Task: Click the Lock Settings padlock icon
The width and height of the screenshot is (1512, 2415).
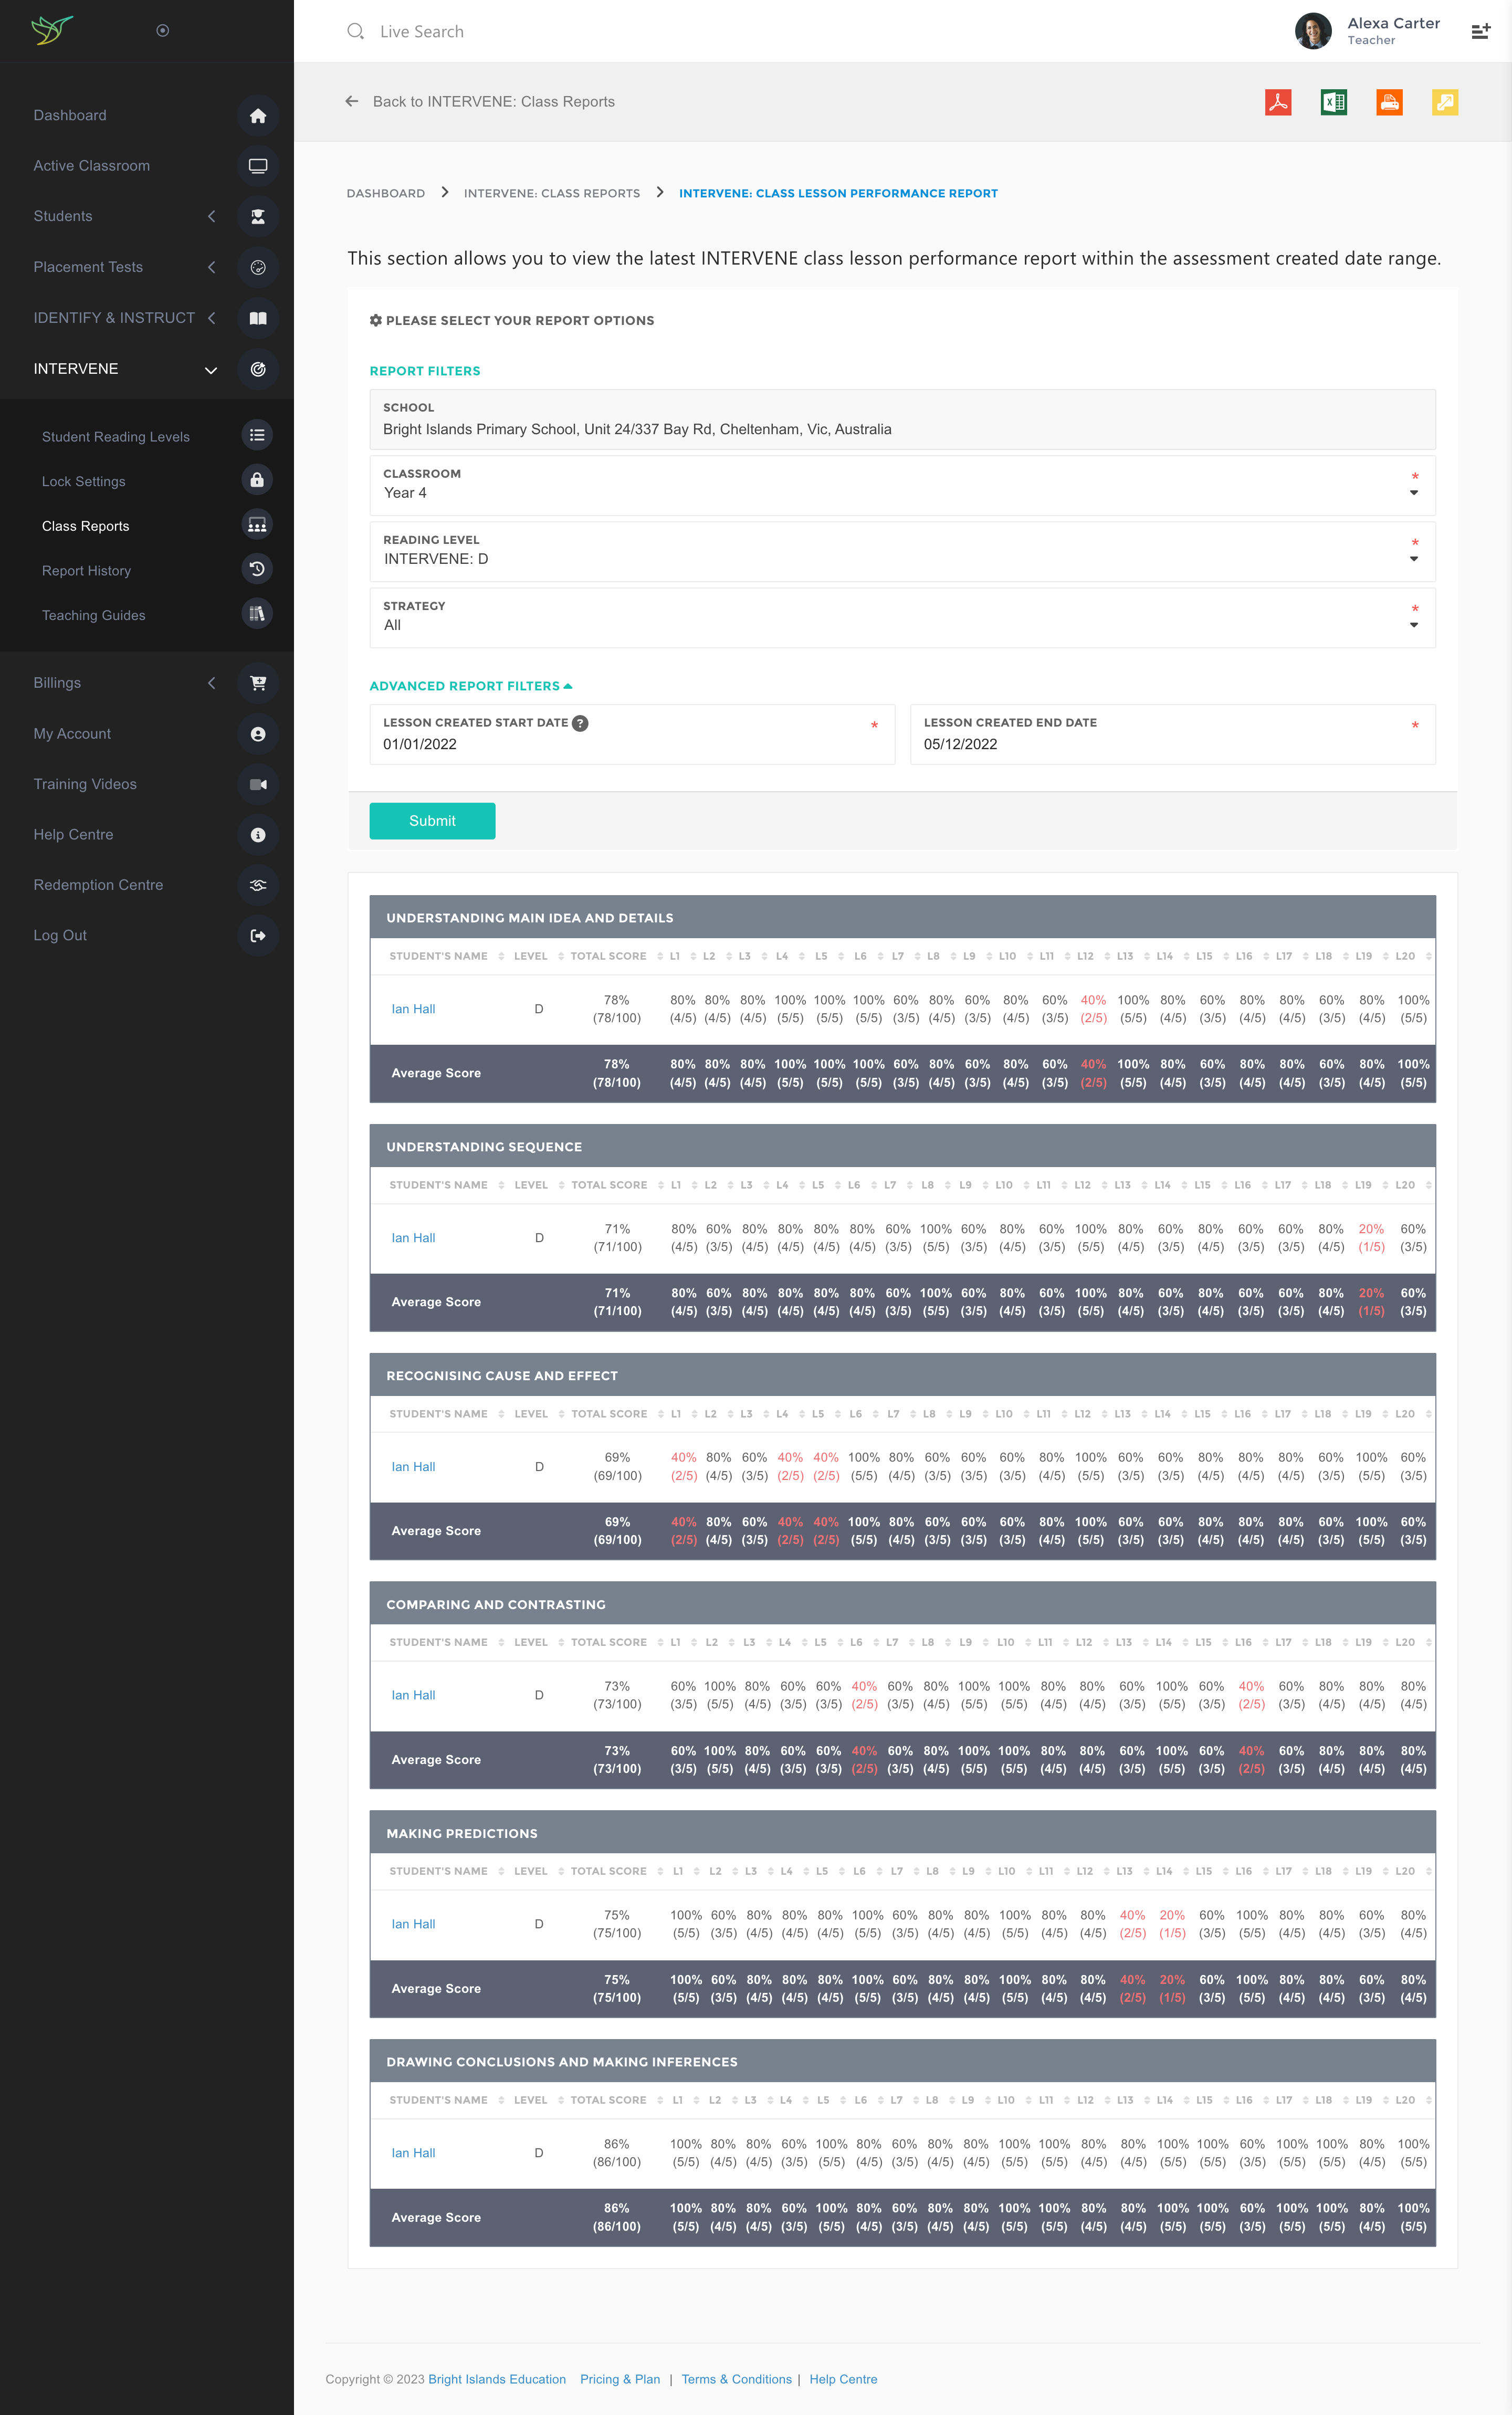Action: coord(257,480)
